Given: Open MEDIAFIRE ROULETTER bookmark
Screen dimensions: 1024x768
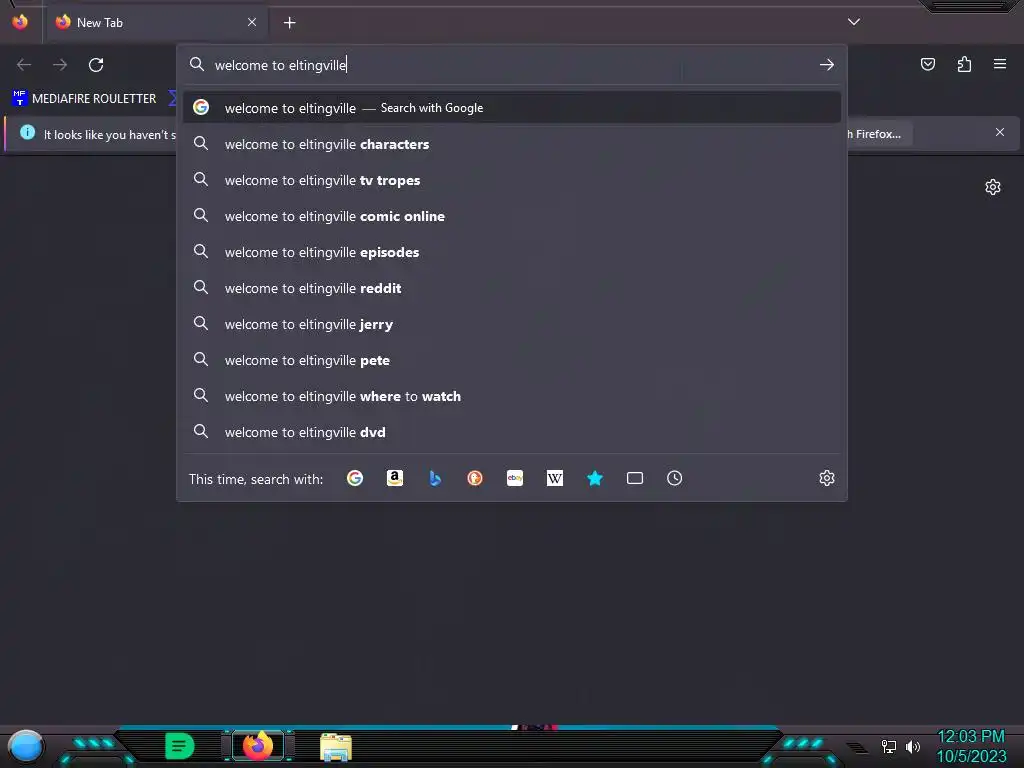Looking at the screenshot, I should point(84,99).
